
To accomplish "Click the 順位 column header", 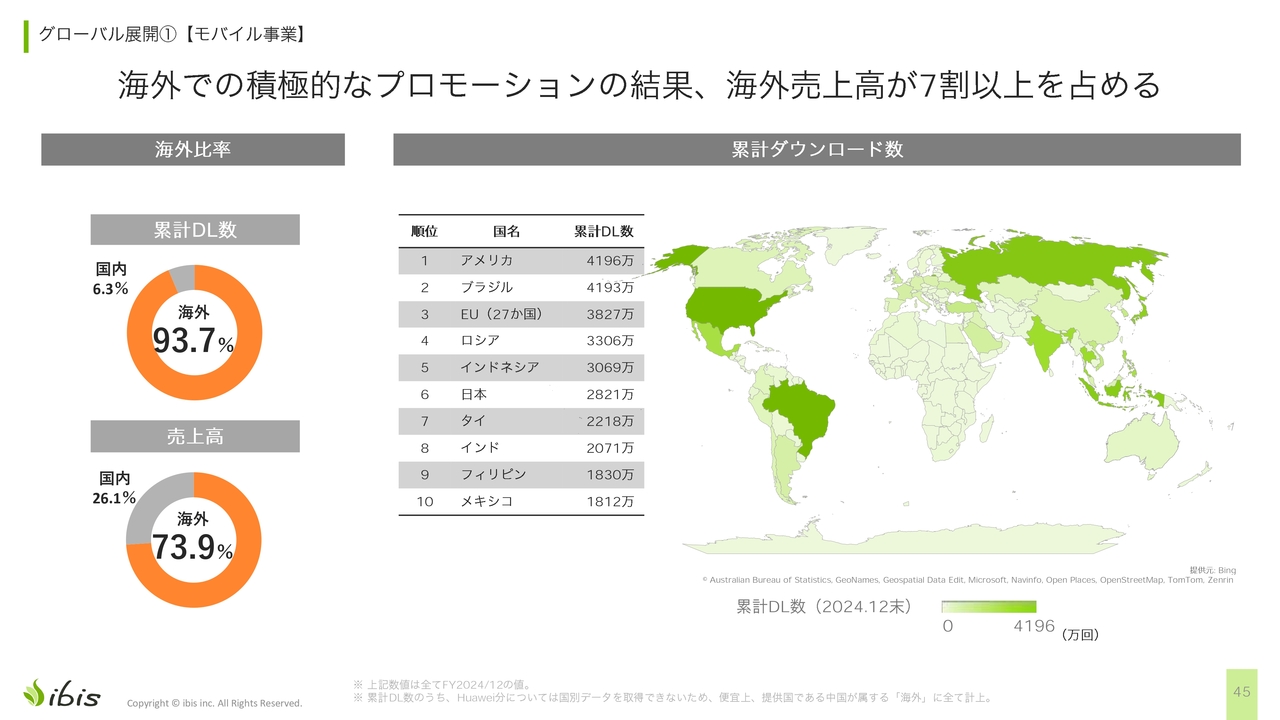I will tap(424, 231).
